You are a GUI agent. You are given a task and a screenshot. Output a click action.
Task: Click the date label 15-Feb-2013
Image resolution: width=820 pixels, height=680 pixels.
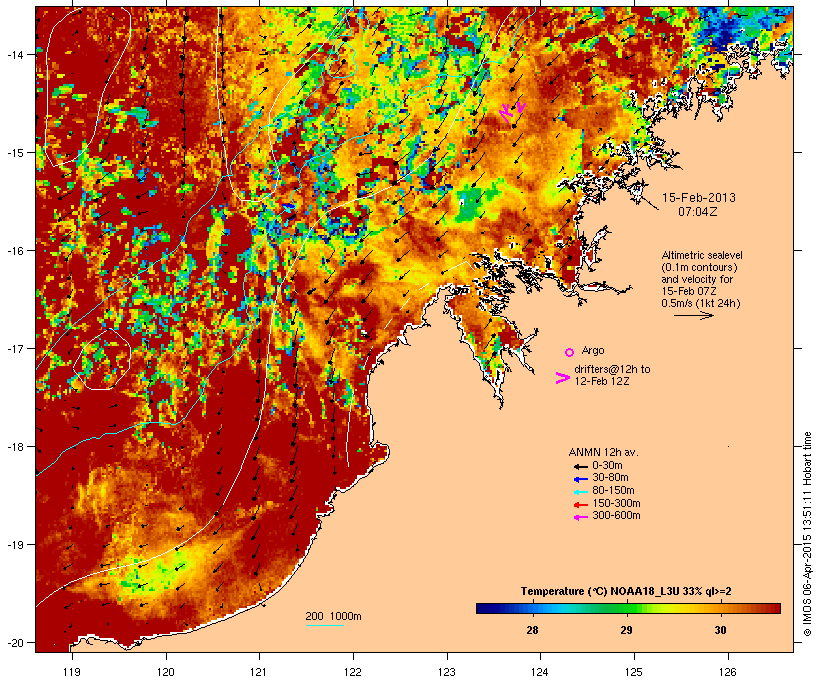click(x=698, y=198)
